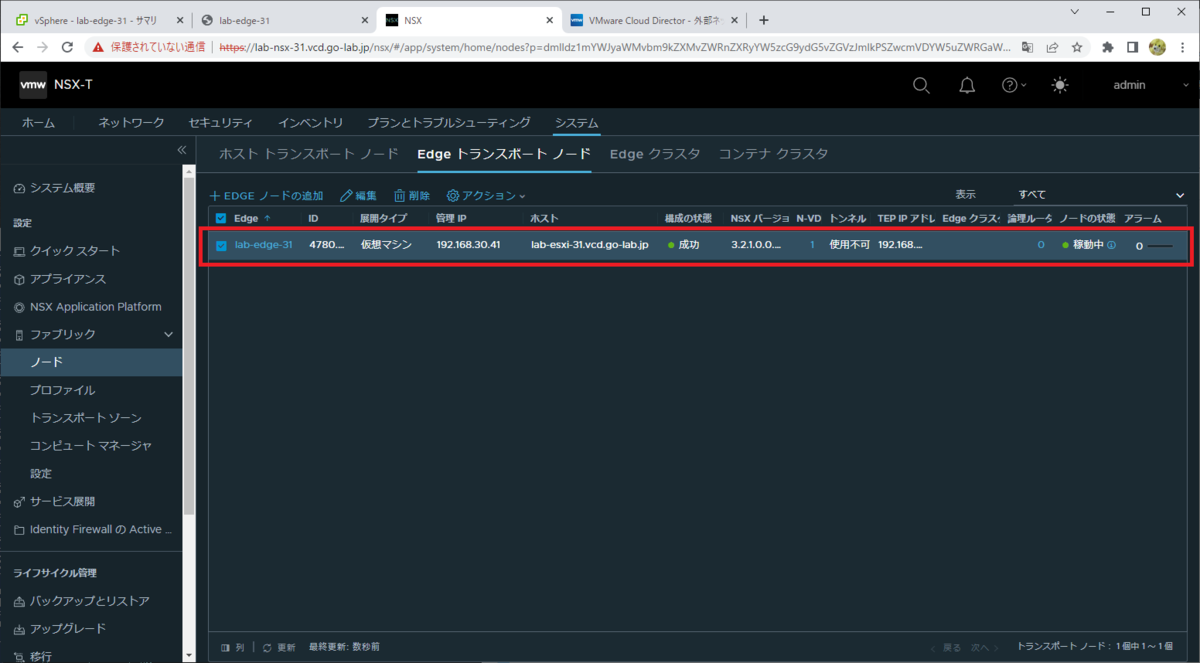Open the Chrome profile avatar icon

click(x=1158, y=47)
